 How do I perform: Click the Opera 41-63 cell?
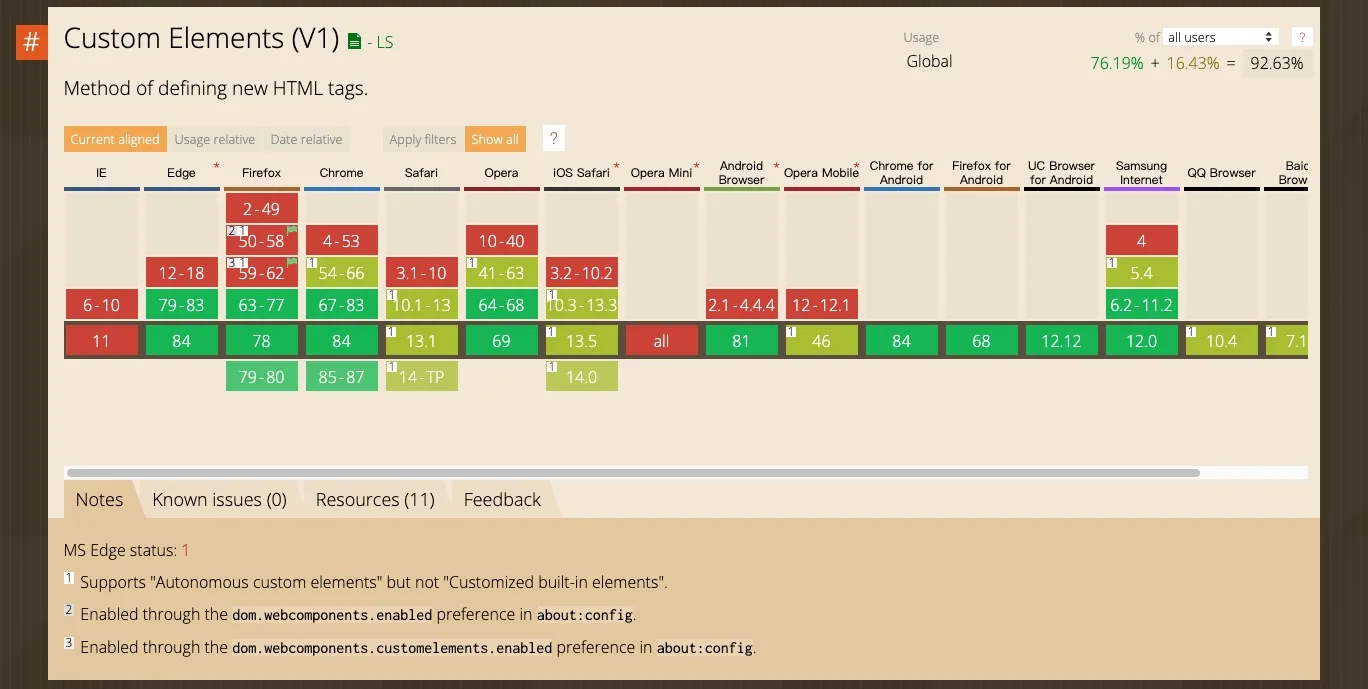click(501, 272)
